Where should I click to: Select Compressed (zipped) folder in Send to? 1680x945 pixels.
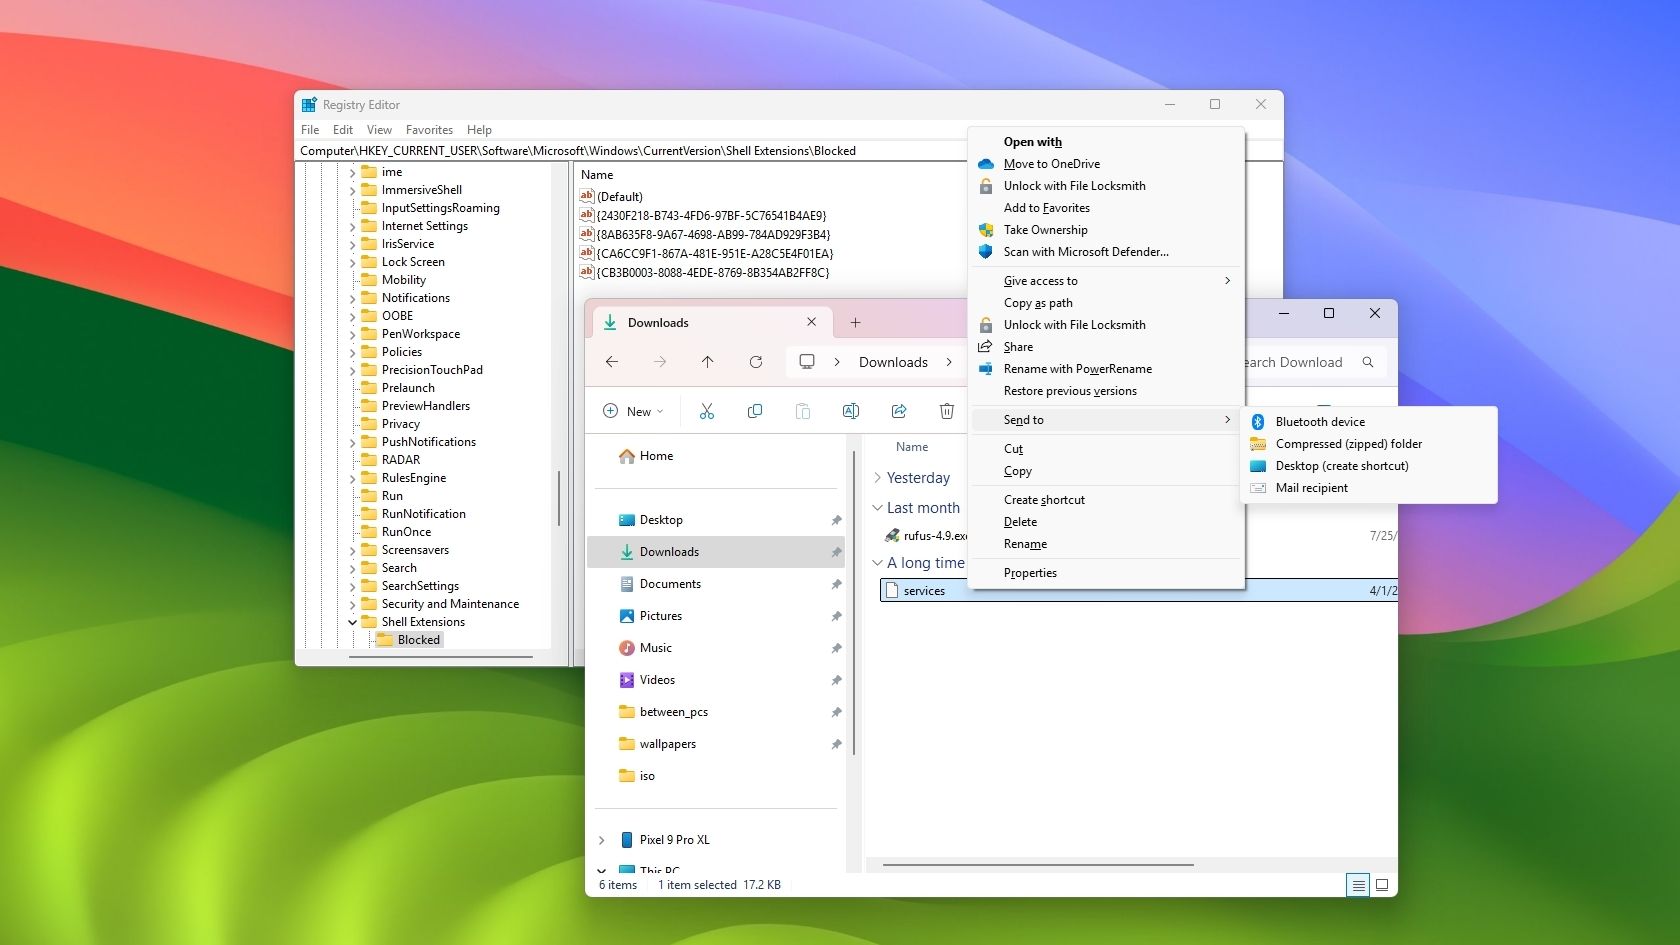pos(1348,444)
